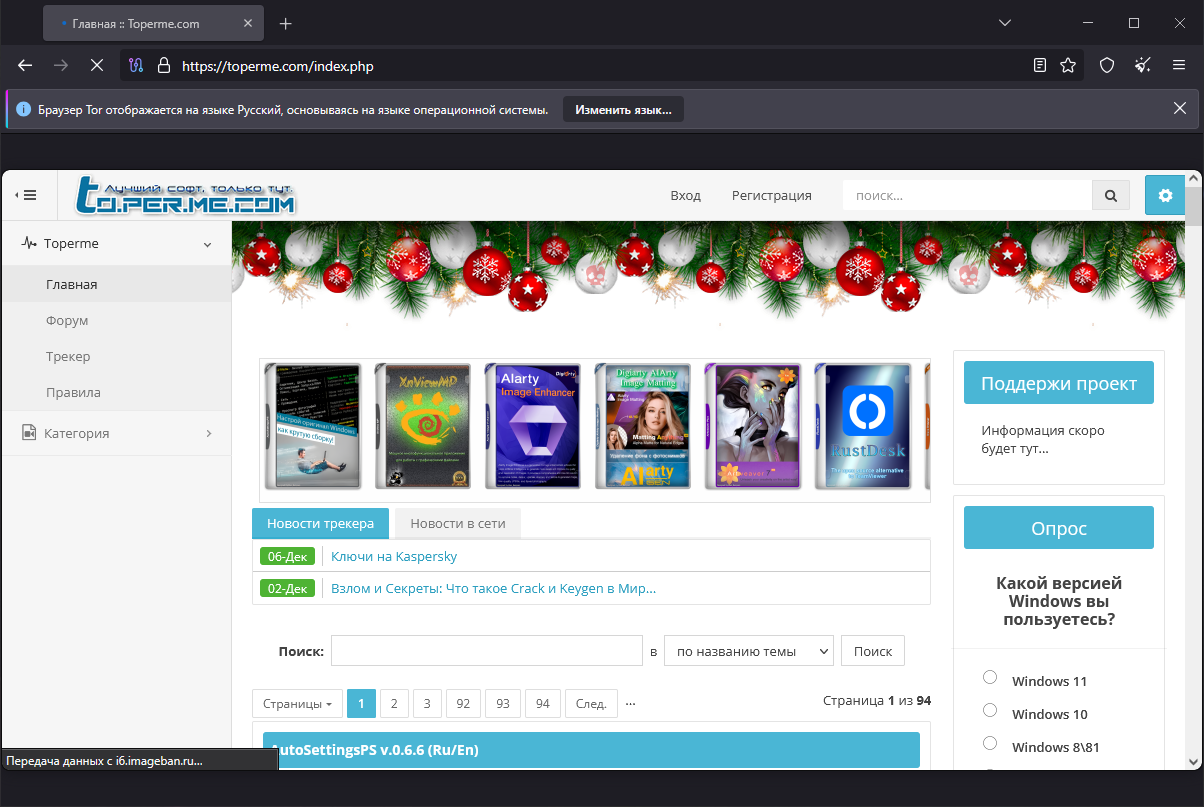1204x807 pixels.
Task: Select the 'Windows 8\81' radio option
Action: 990,744
